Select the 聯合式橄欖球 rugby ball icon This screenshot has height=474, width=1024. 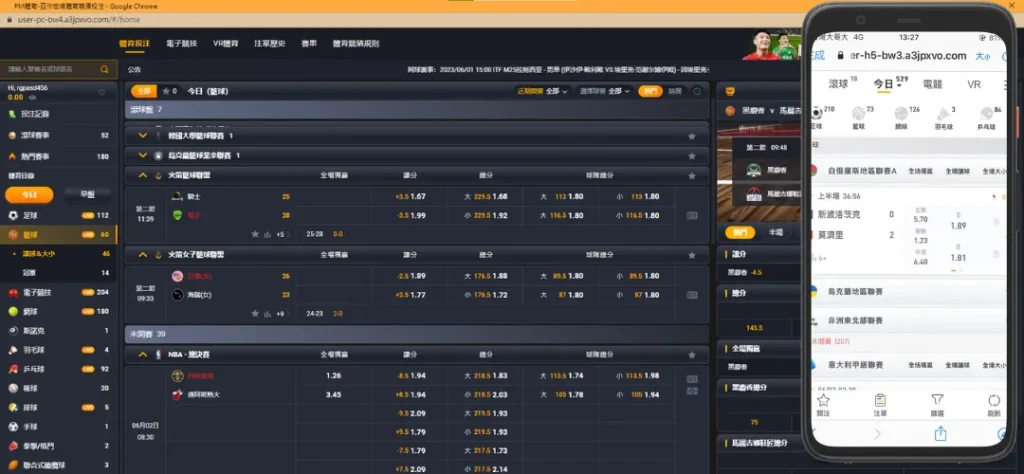(12, 465)
